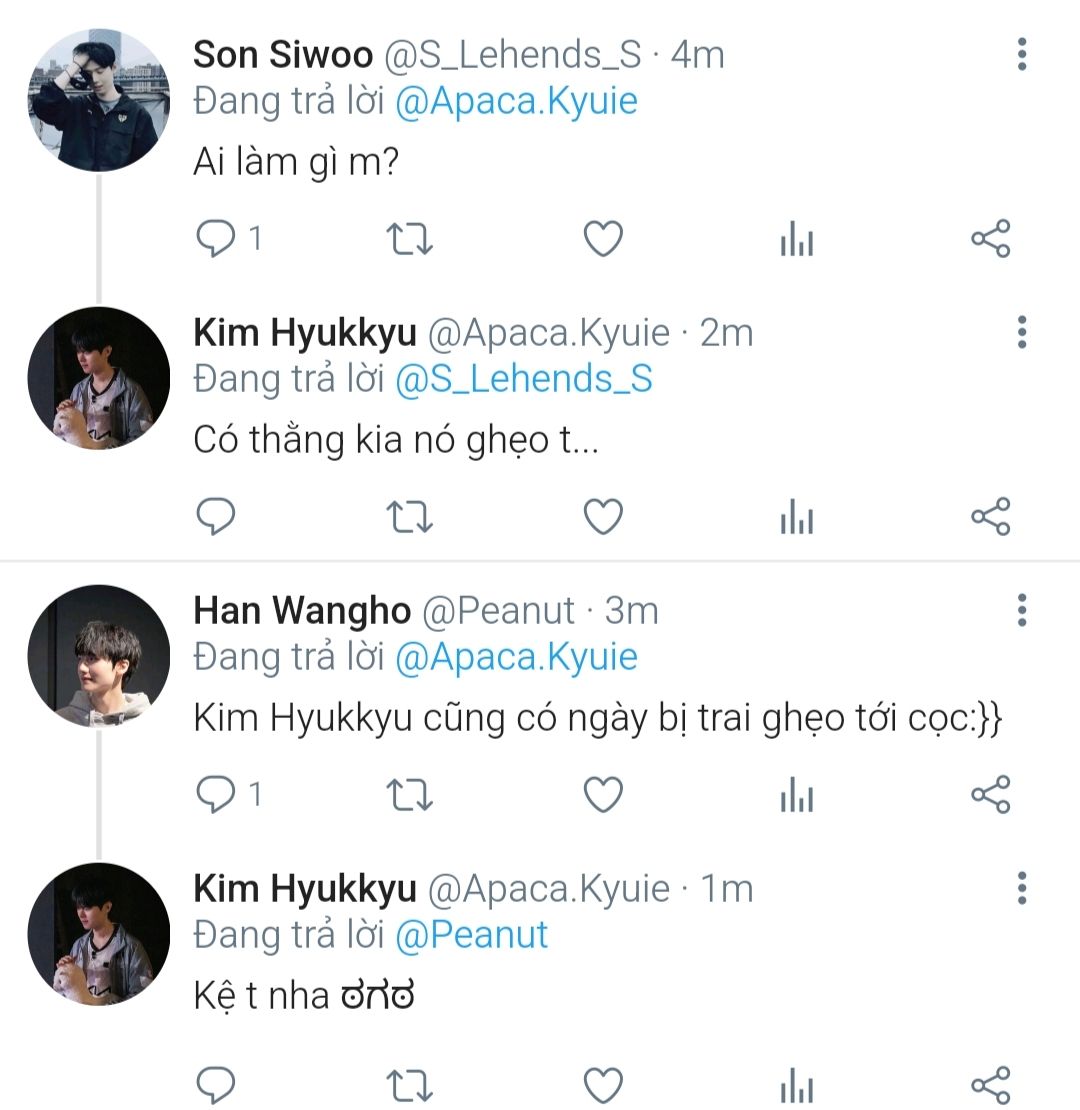Retweet Han Wangho's tweet
Viewport: 1080px width, 1110px height.
tap(408, 795)
